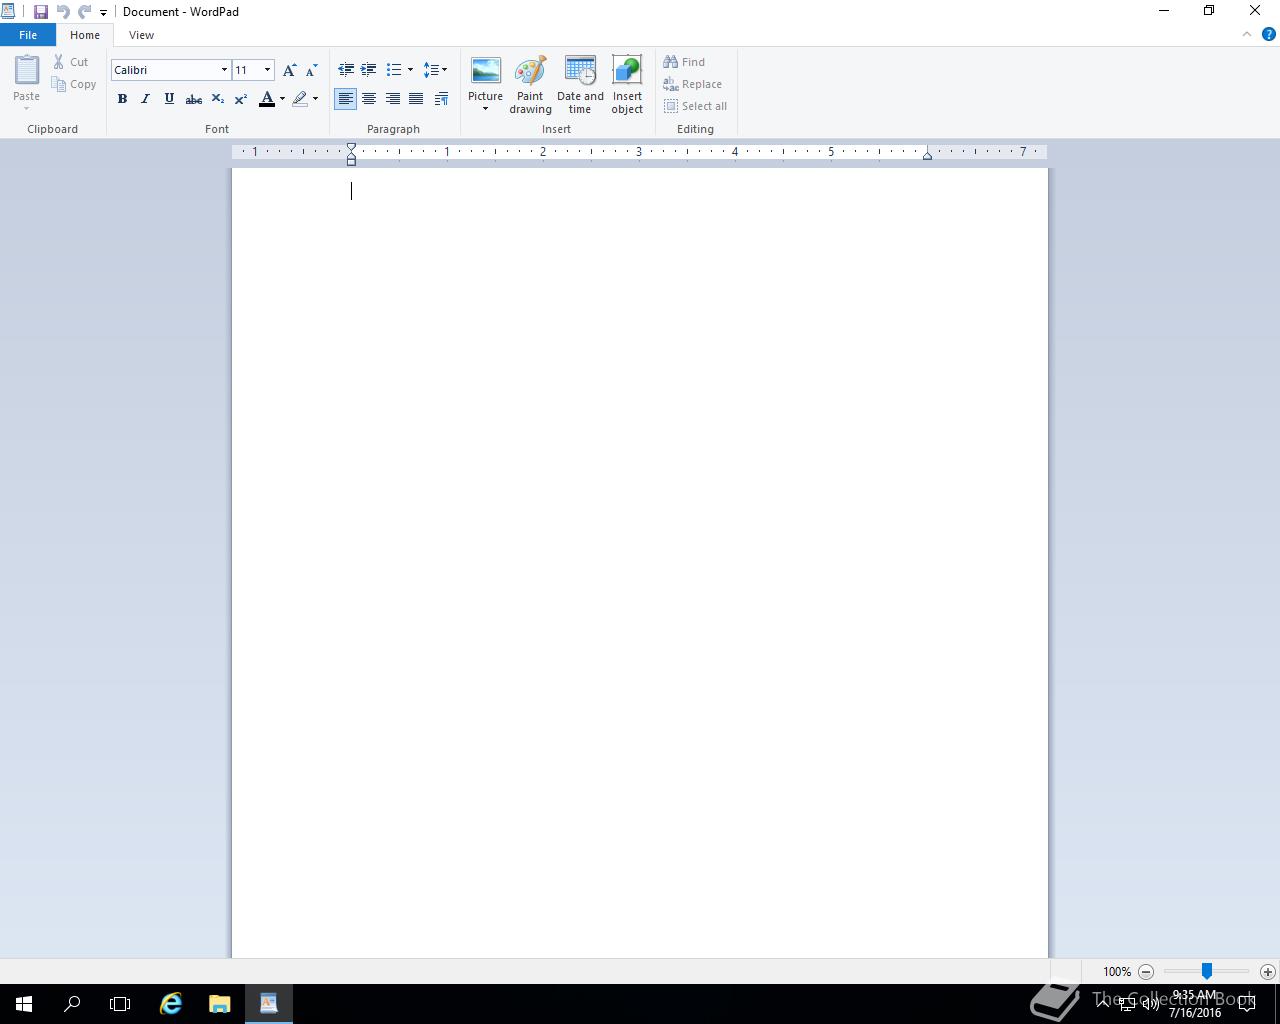Open WordPad Help question mark
The image size is (1280, 1024).
click(x=1269, y=34)
